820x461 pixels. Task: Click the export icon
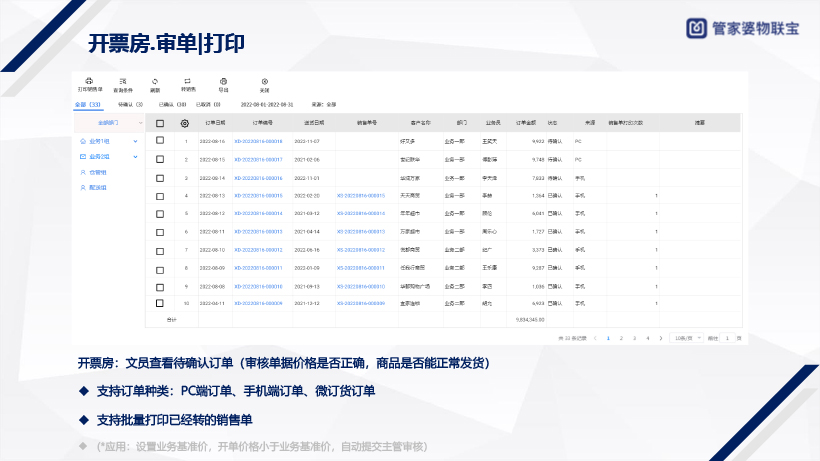(223, 81)
